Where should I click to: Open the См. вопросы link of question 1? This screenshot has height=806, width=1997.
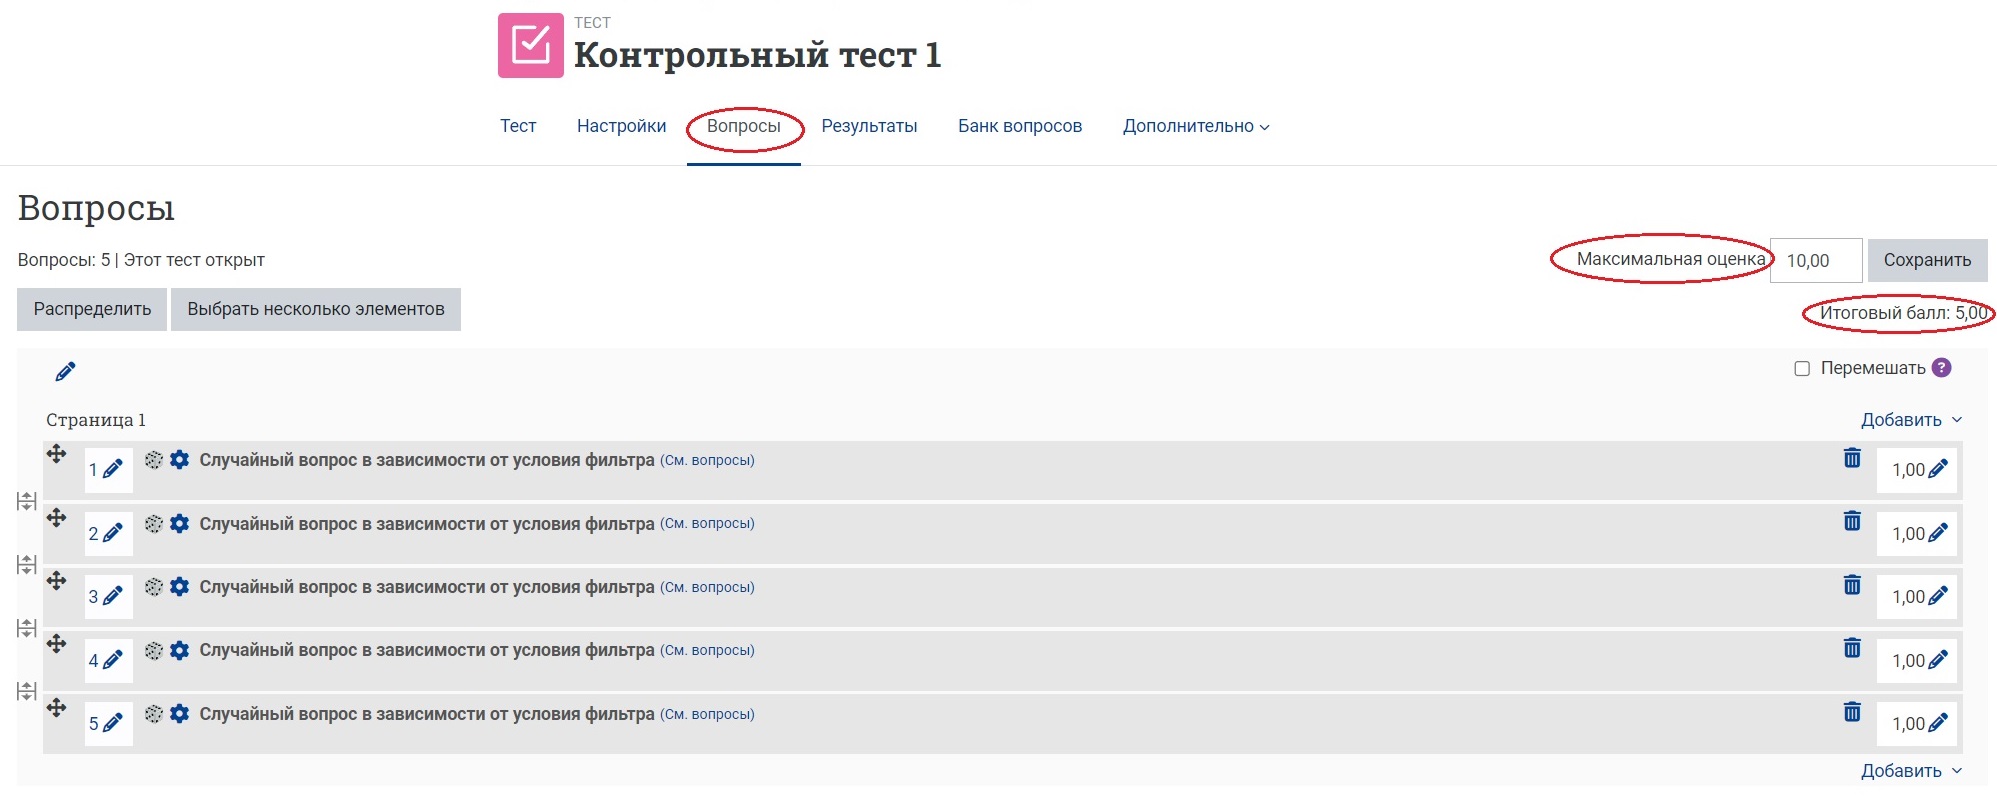(x=707, y=460)
